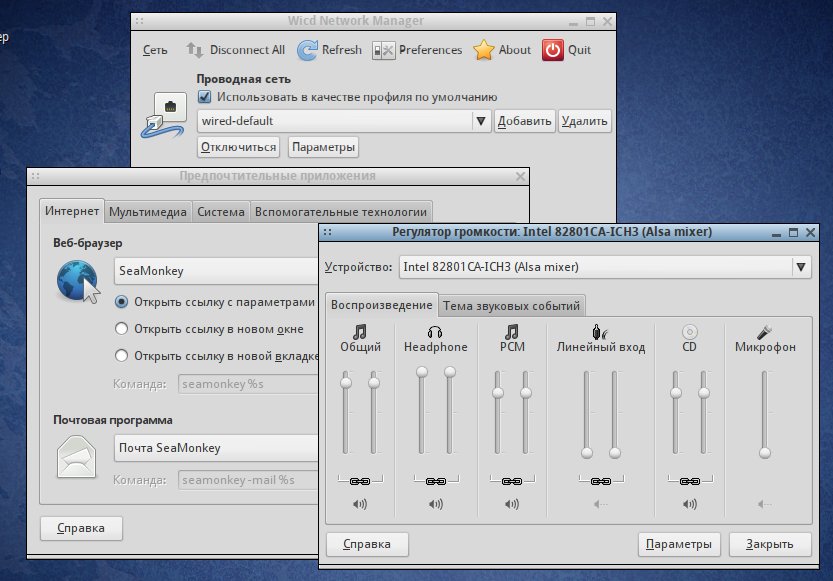Click the web browser globe icon
The image size is (833, 581).
pos(78,281)
